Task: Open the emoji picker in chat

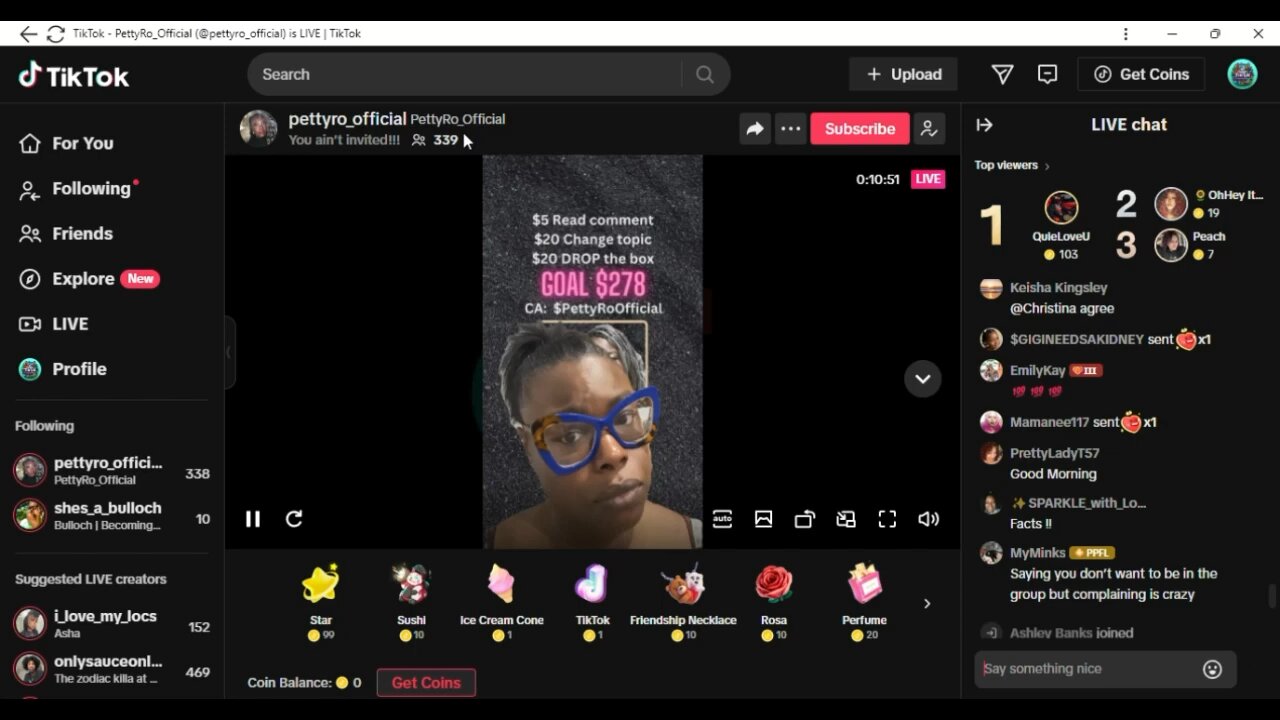Action: (1212, 669)
